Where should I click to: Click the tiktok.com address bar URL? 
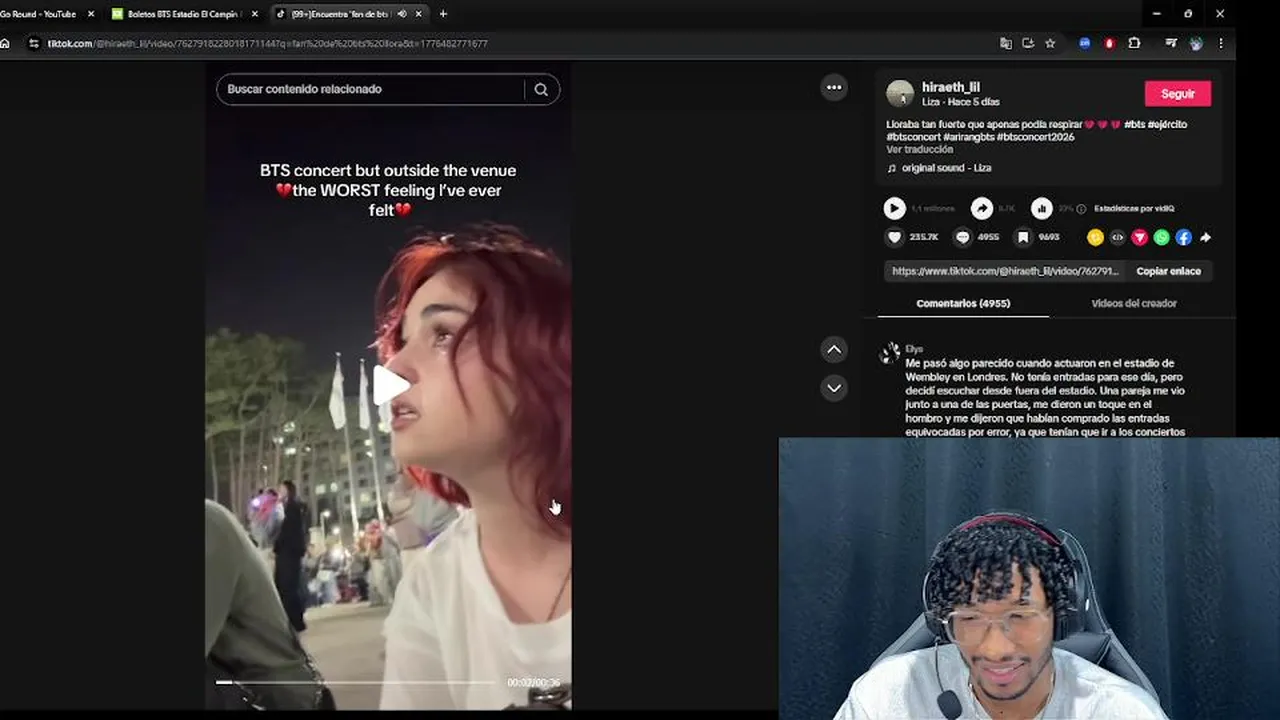268,43
